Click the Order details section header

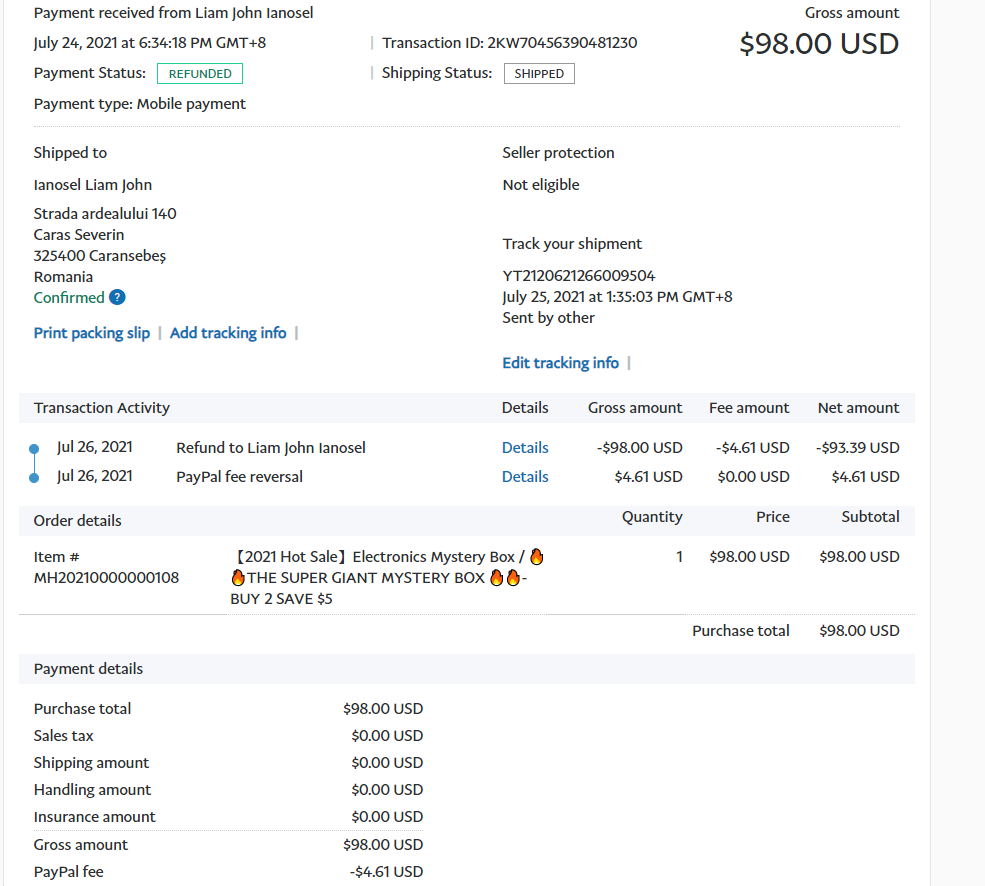point(78,521)
